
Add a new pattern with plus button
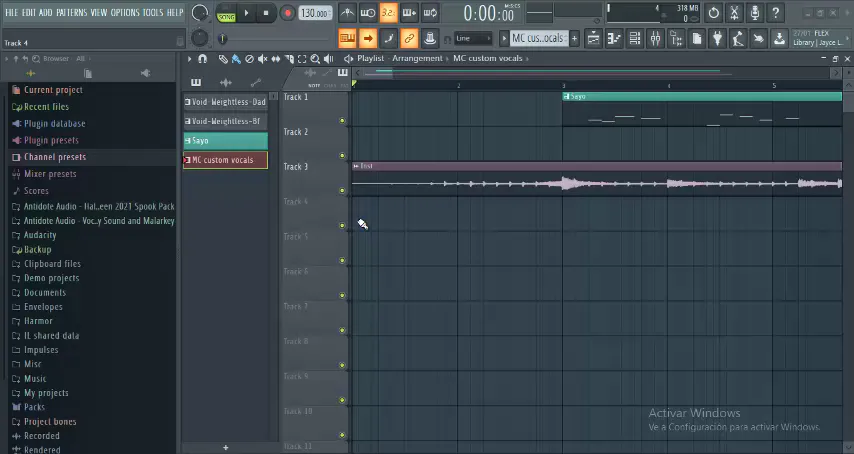574,38
